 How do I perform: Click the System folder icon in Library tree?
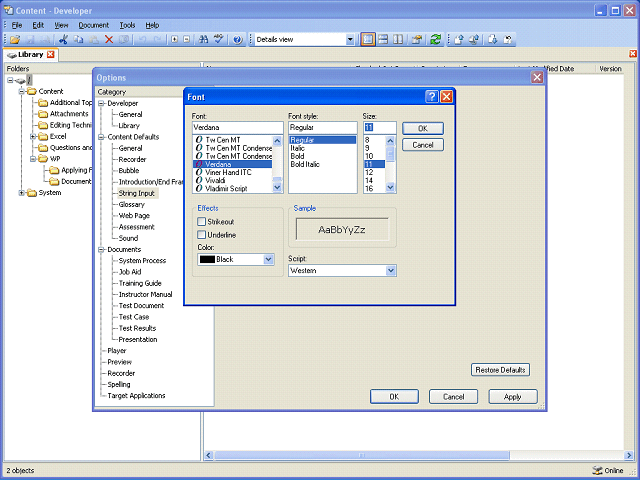tap(32, 193)
